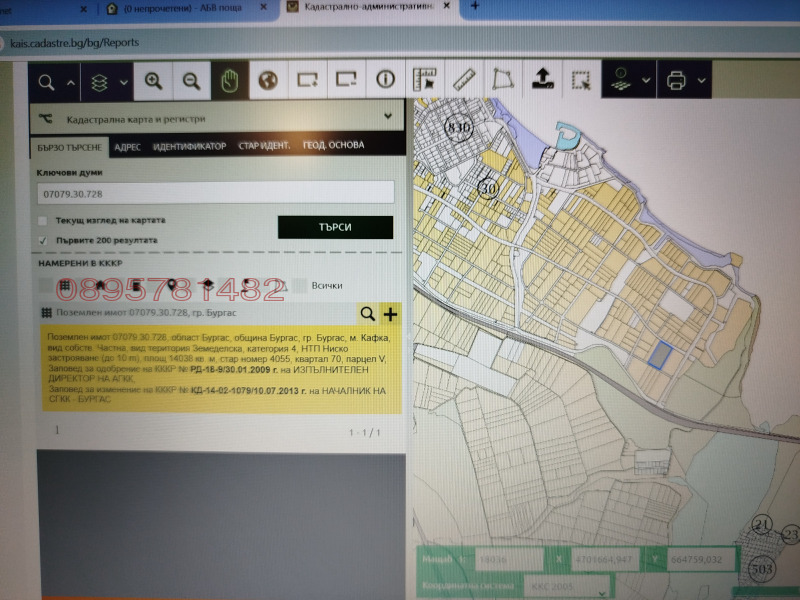This screenshot has height=600, width=800.
Task: Select the pan hand tool
Action: [x=229, y=81]
